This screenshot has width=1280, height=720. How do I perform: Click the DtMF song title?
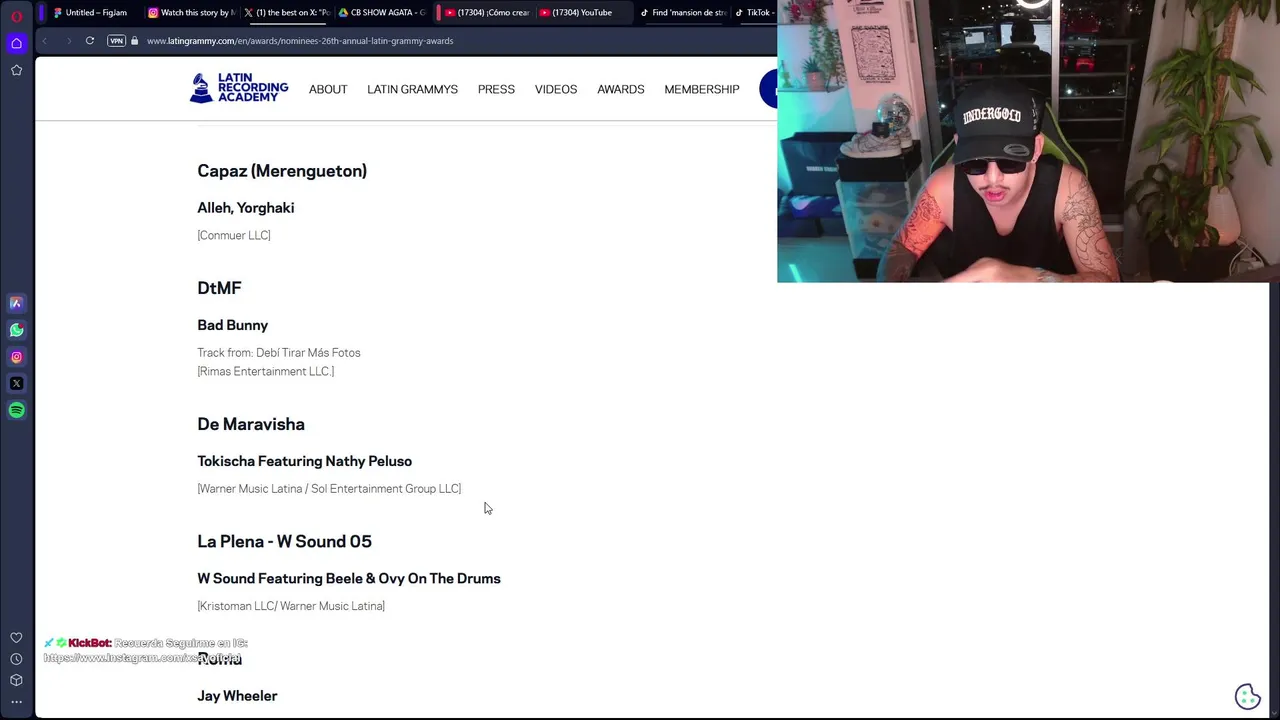(219, 288)
